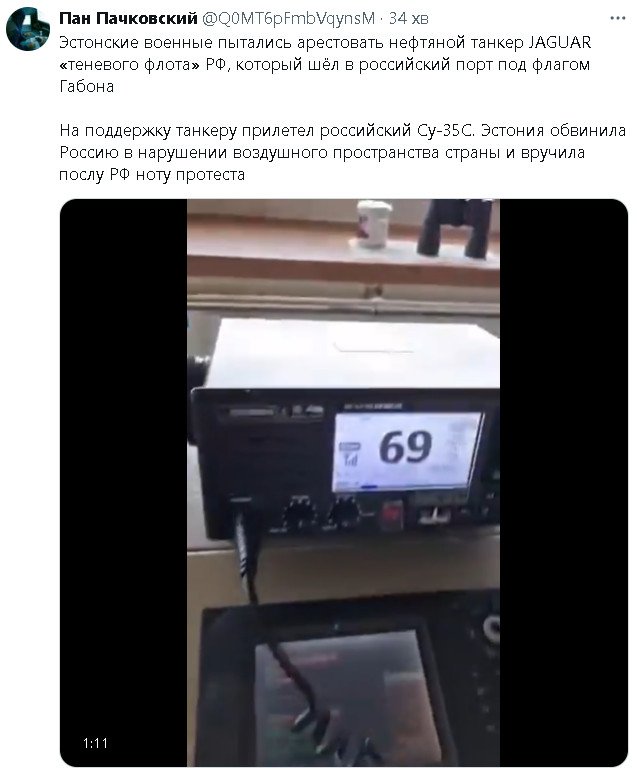637x775 pixels.
Task: Open Пан Пачковский's profile avatar
Action: [28, 29]
